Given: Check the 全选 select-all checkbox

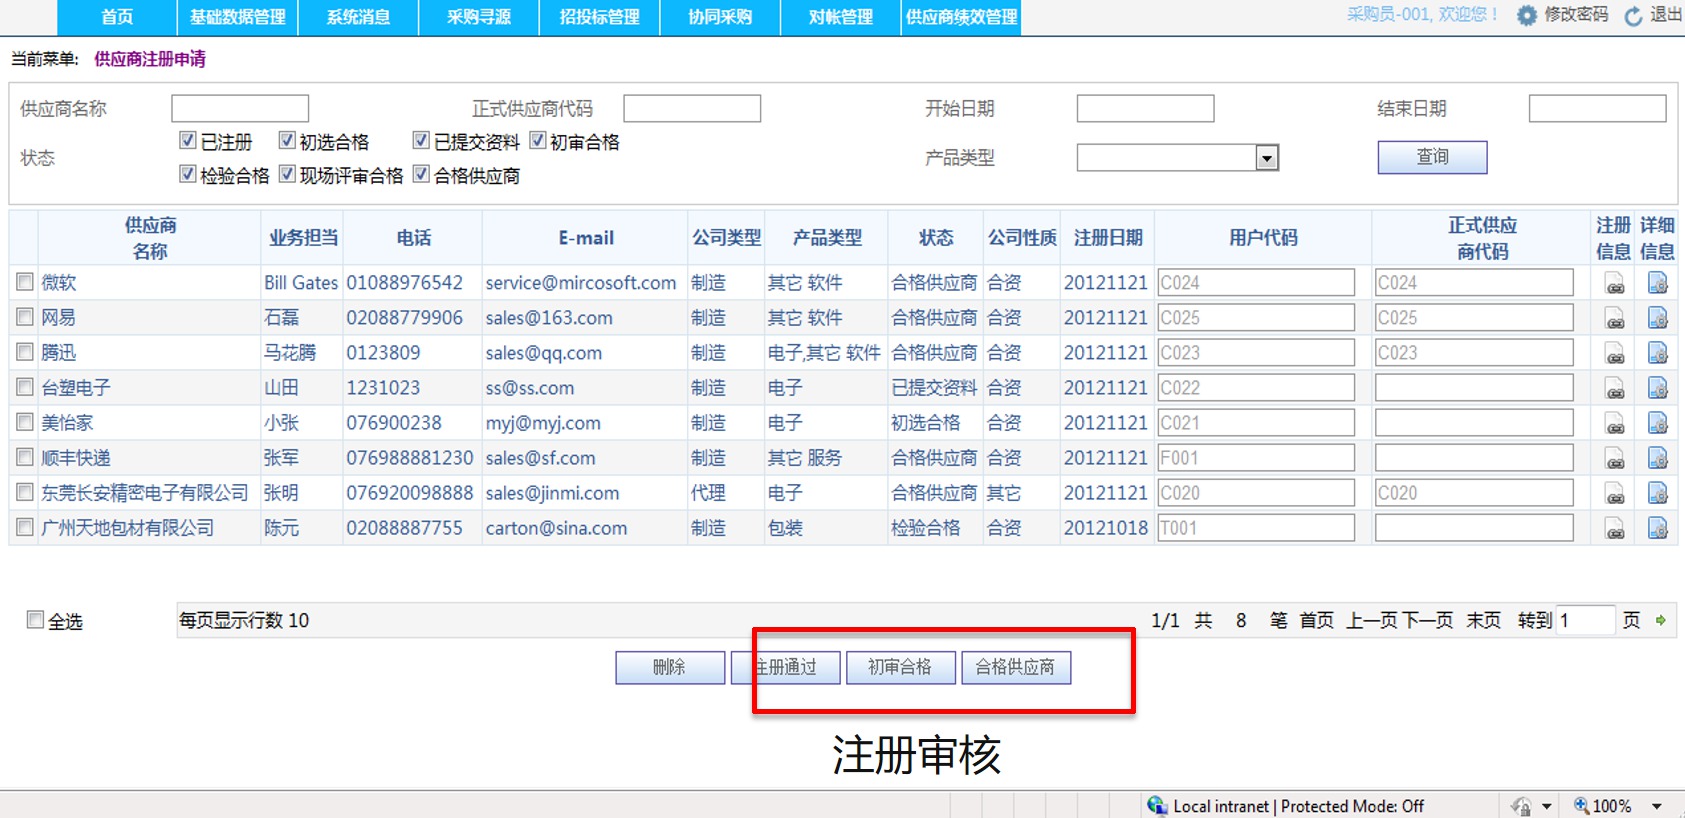Looking at the screenshot, I should [x=36, y=620].
